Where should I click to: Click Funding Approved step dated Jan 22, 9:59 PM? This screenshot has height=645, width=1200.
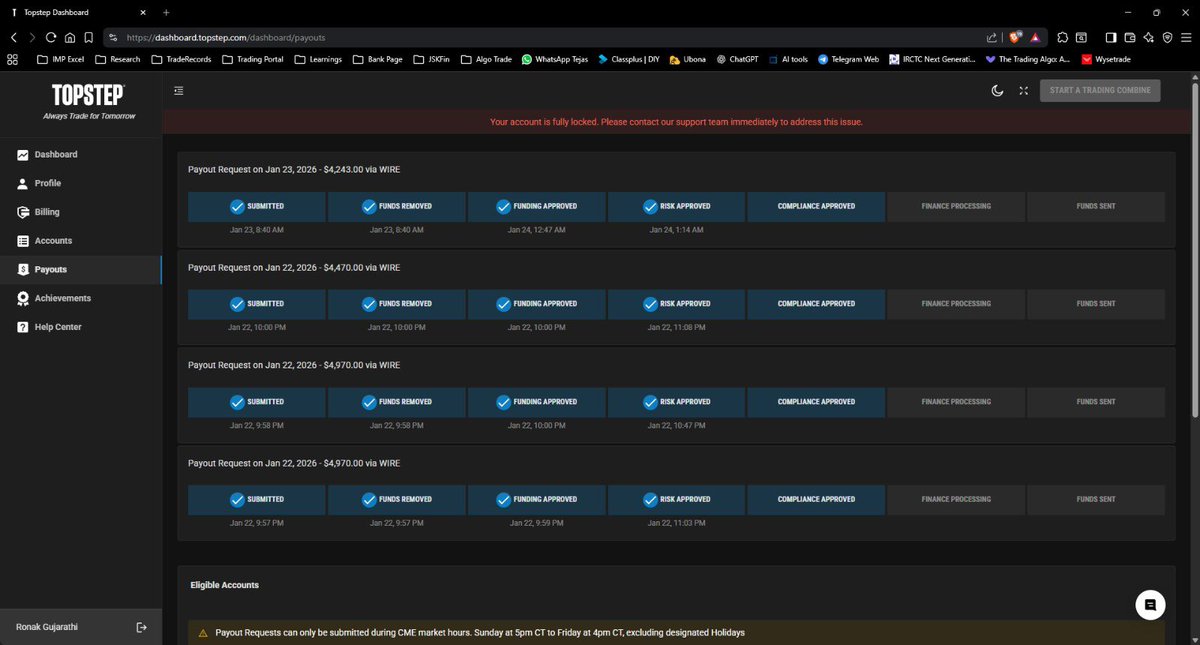[x=537, y=500]
